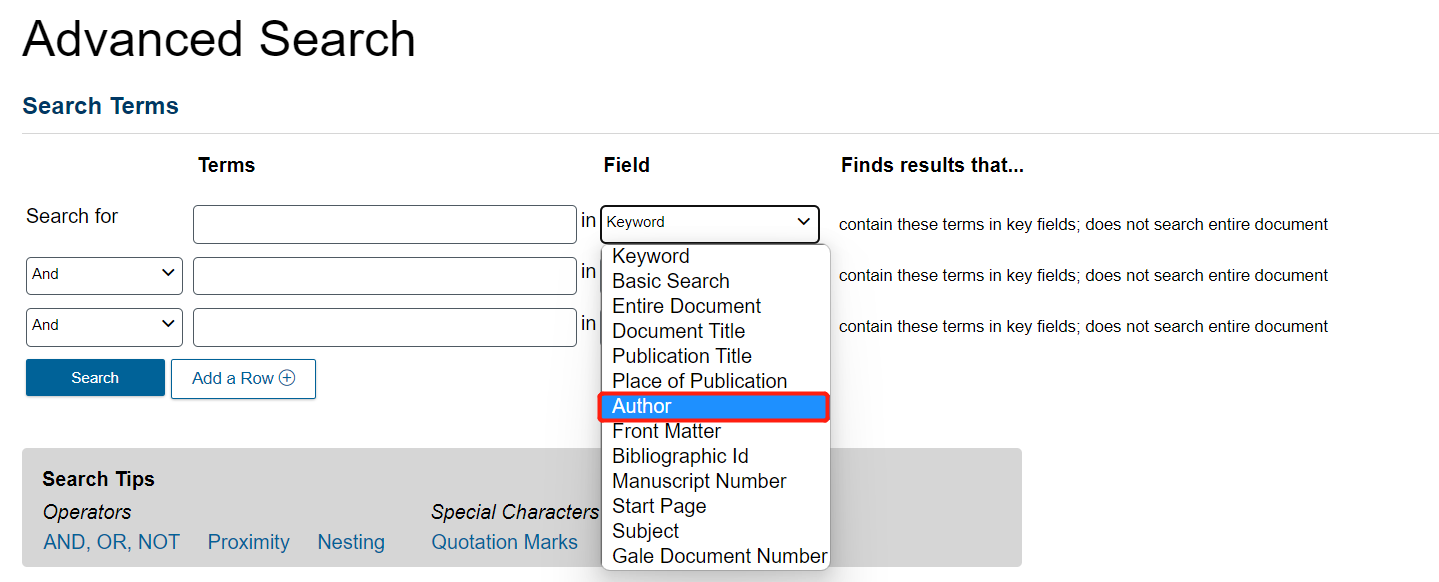
Task: Click the Add a Row button
Action: 243,379
